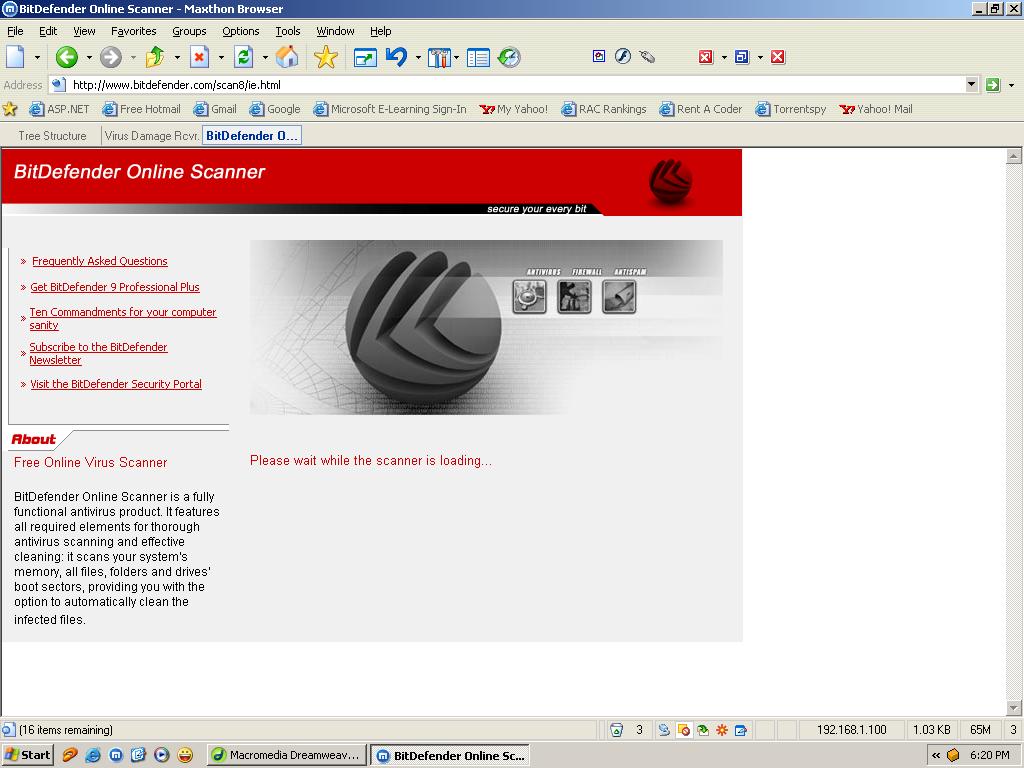Viewport: 1024px width, 768px height.
Task: Click the Windows Start button
Action: pyautogui.click(x=27, y=756)
